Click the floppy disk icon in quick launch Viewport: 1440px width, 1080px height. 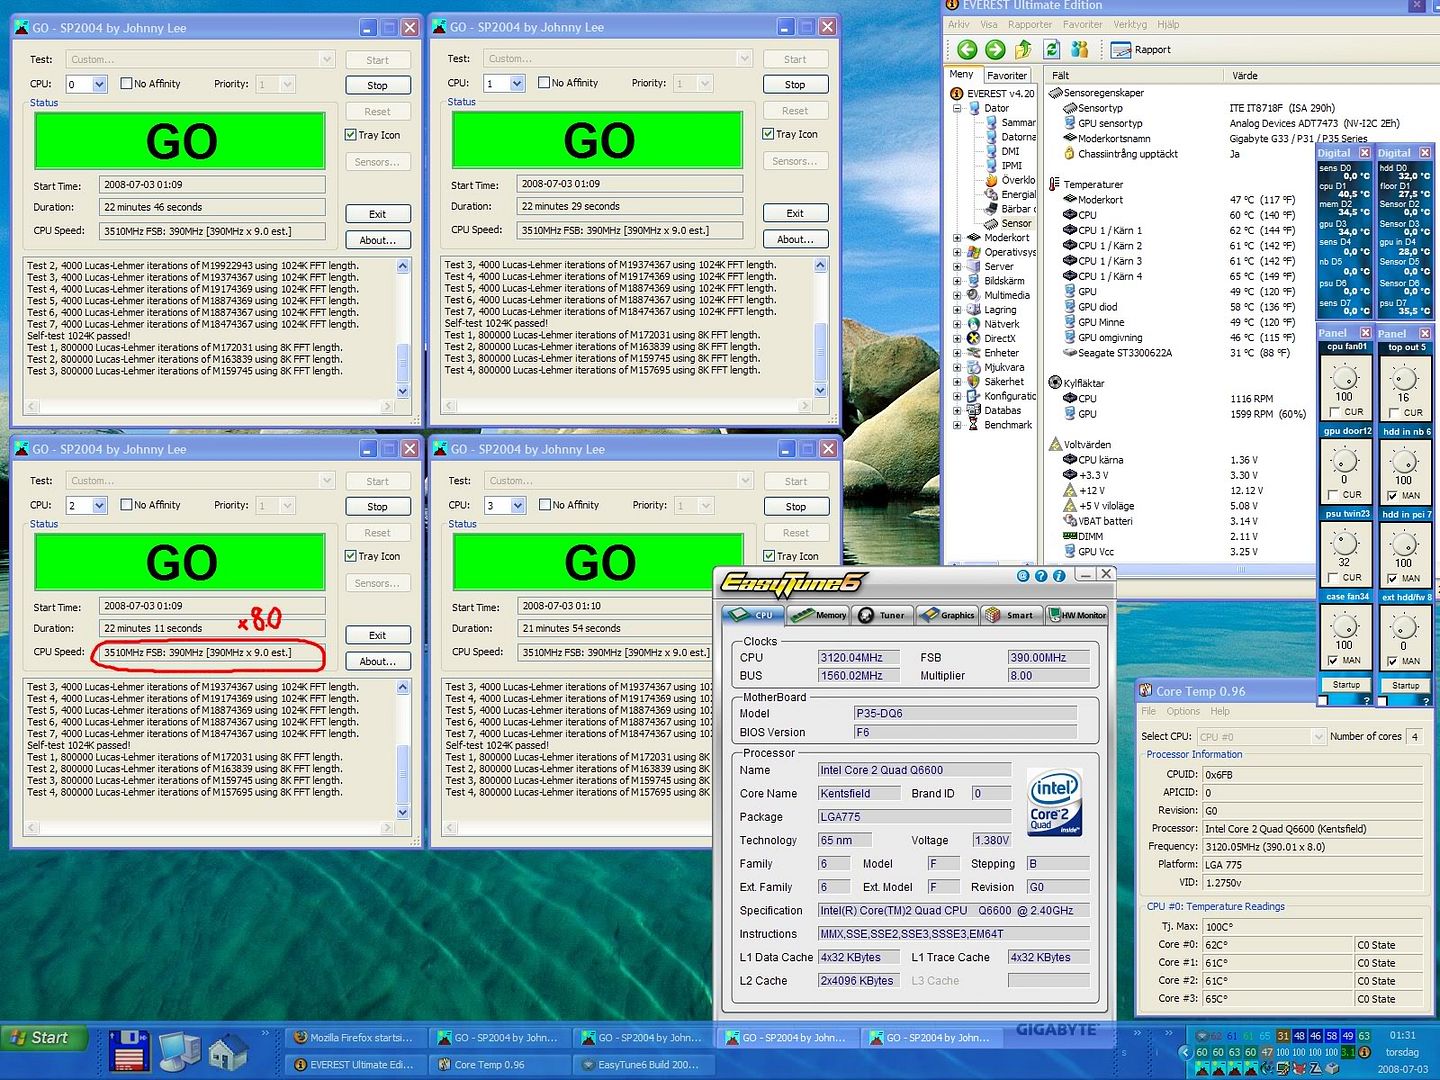(x=129, y=1050)
